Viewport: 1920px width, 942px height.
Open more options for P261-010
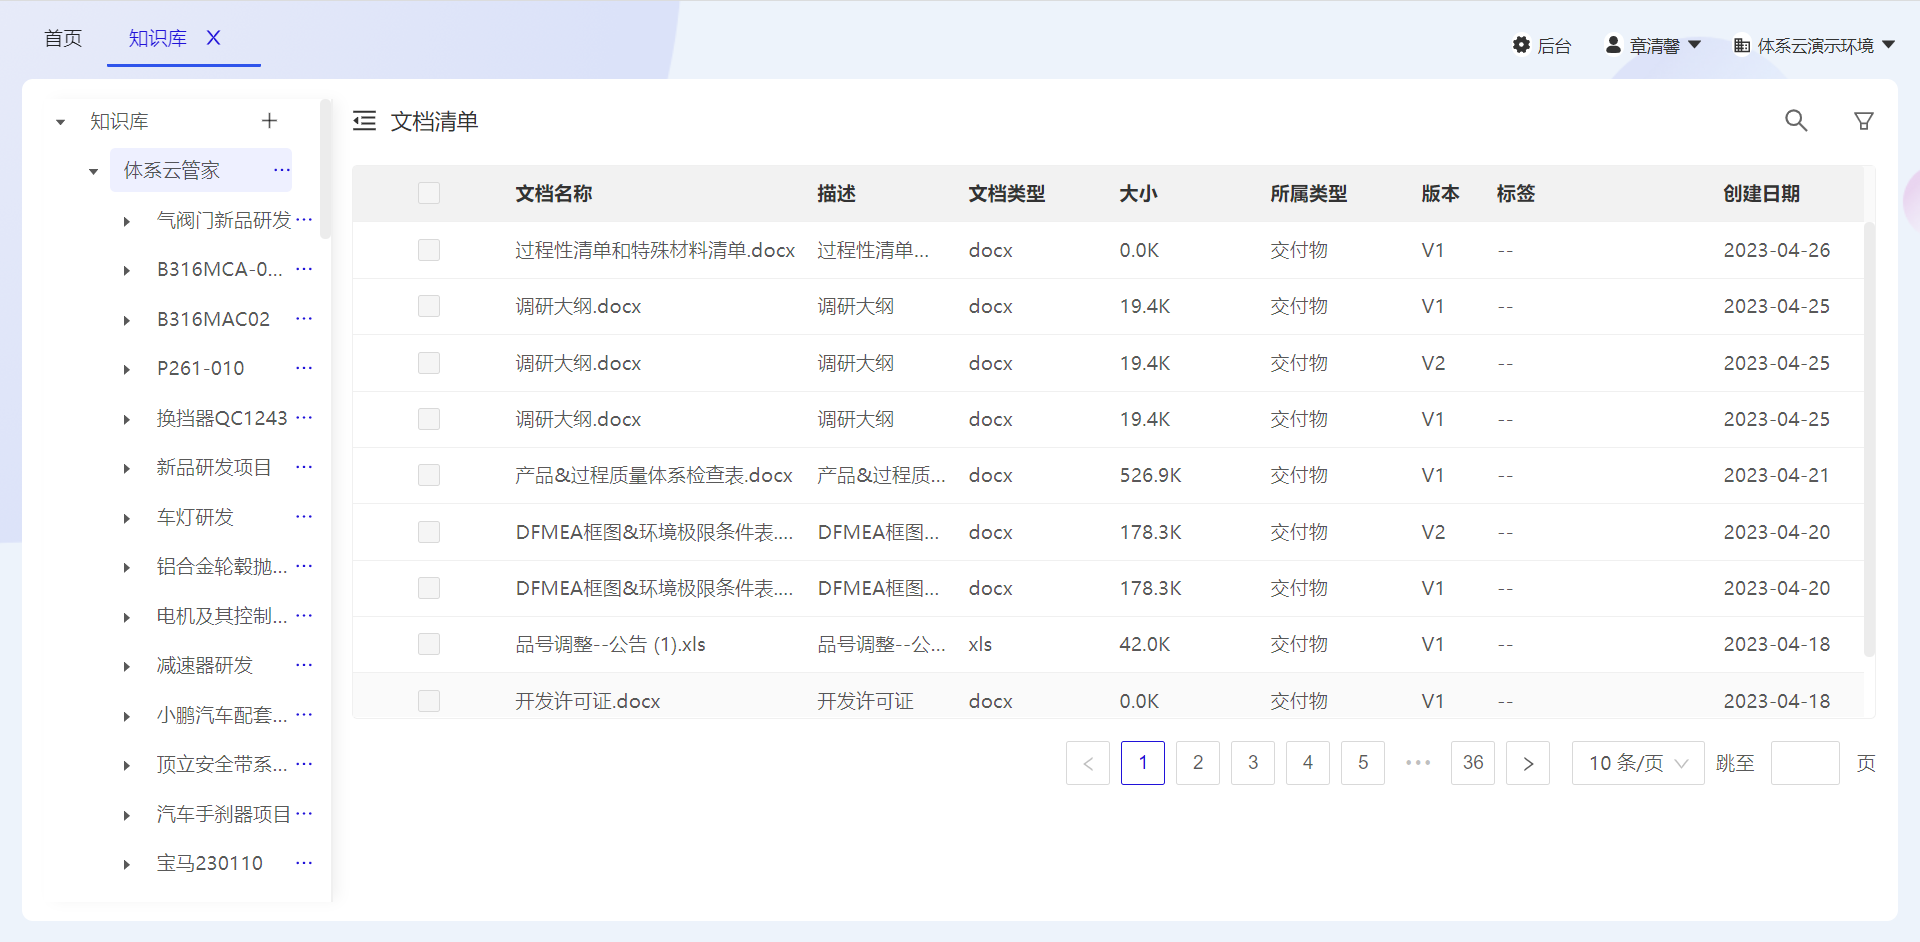(x=305, y=368)
